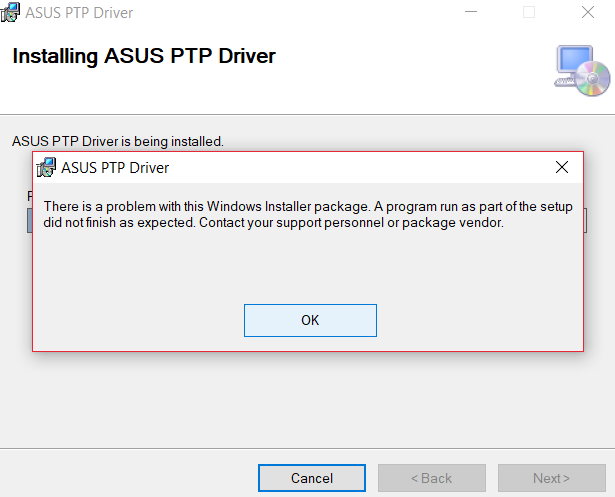Close the ASUS PTP Driver error dialog
This screenshot has width=615, height=497.
tap(562, 167)
